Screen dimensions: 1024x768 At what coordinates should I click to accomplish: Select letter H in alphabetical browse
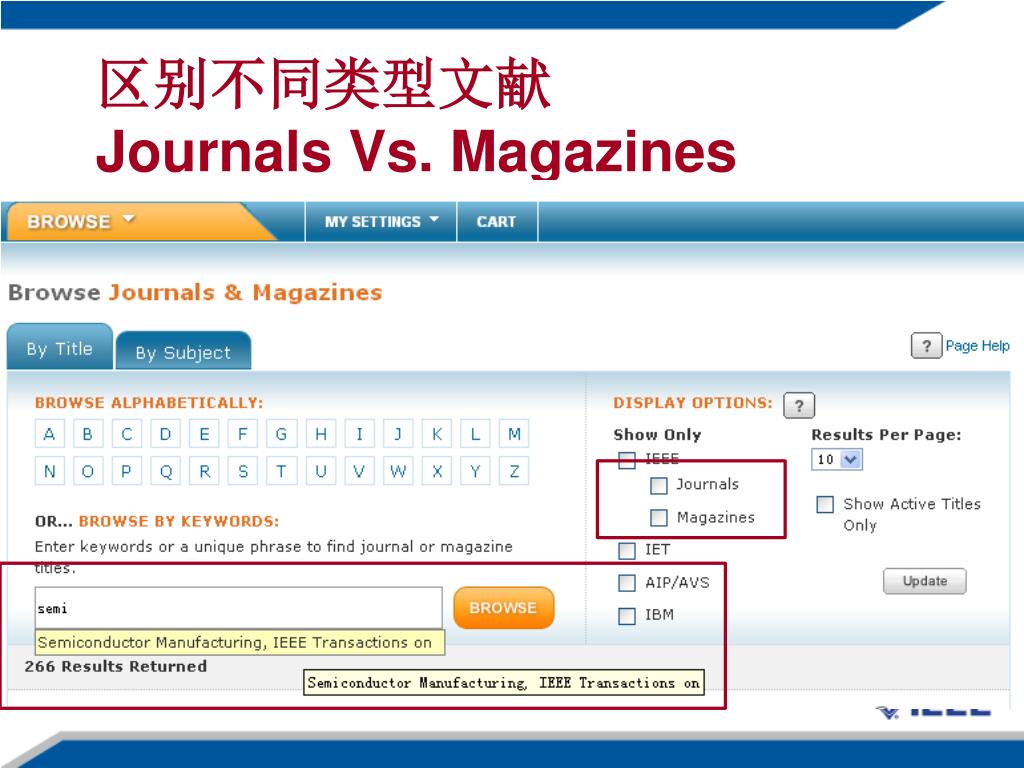tap(321, 434)
